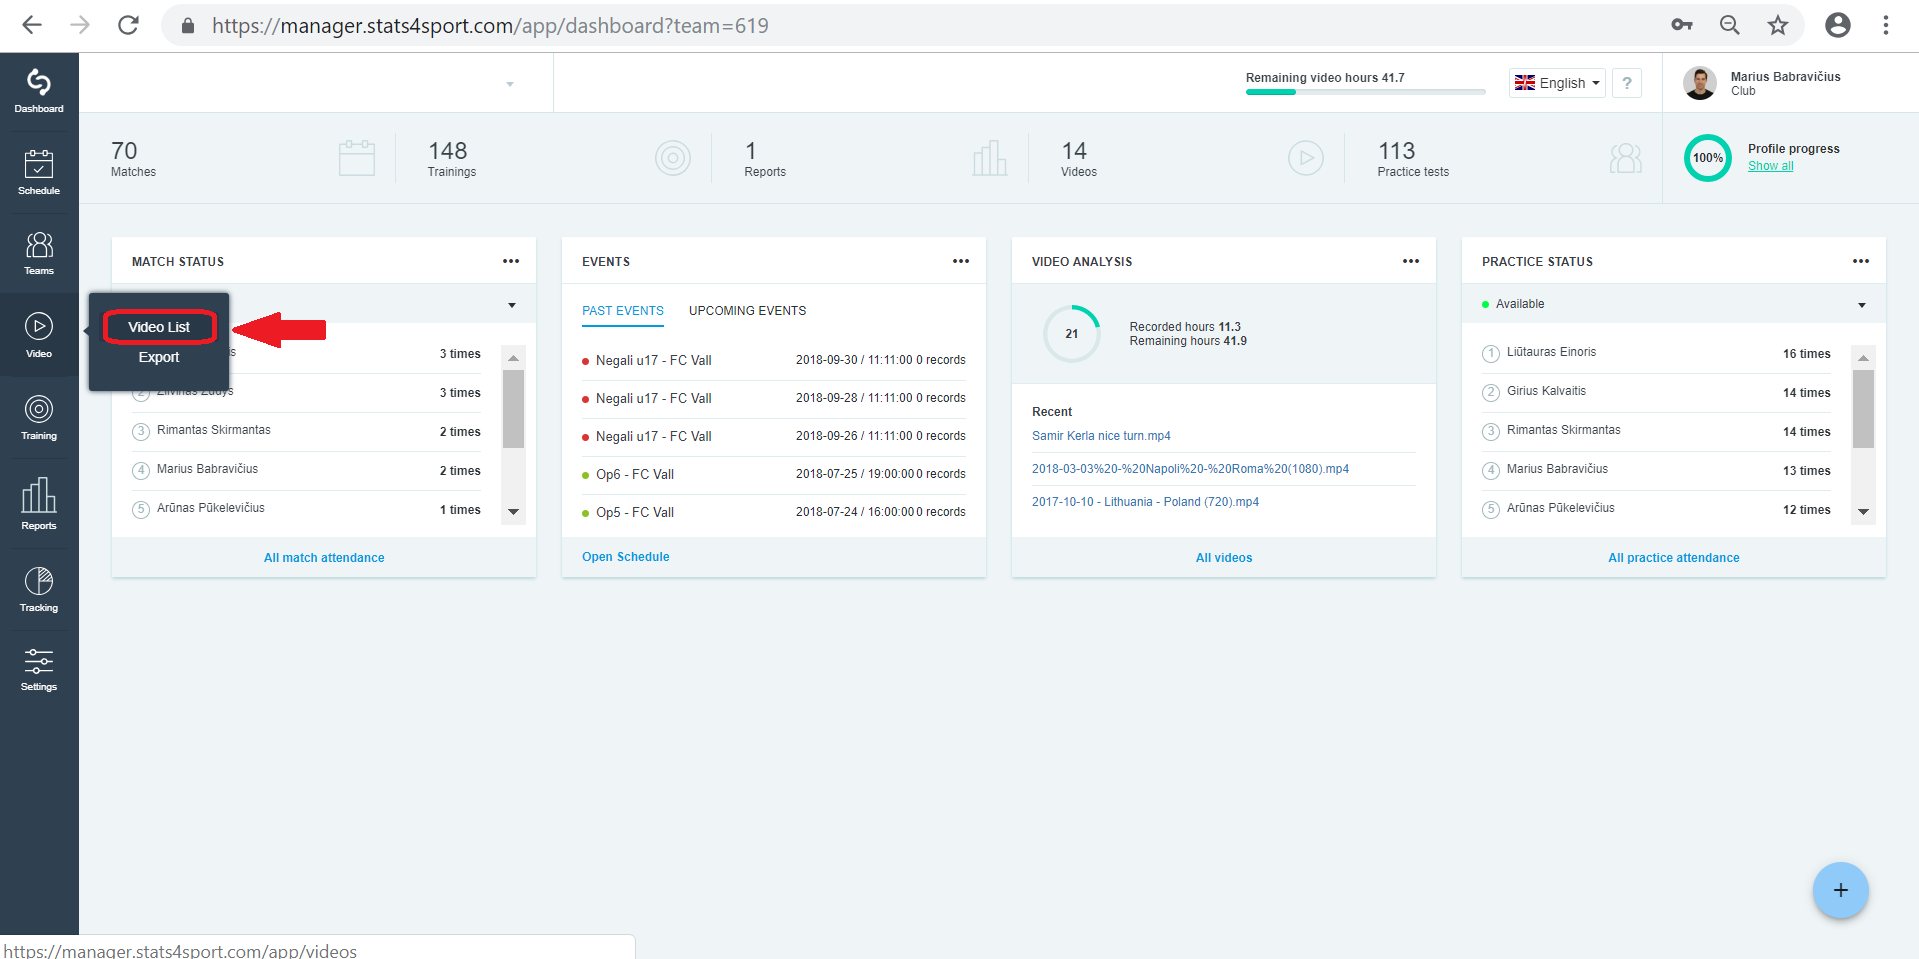Open Practice Status three-dots menu

click(1861, 261)
